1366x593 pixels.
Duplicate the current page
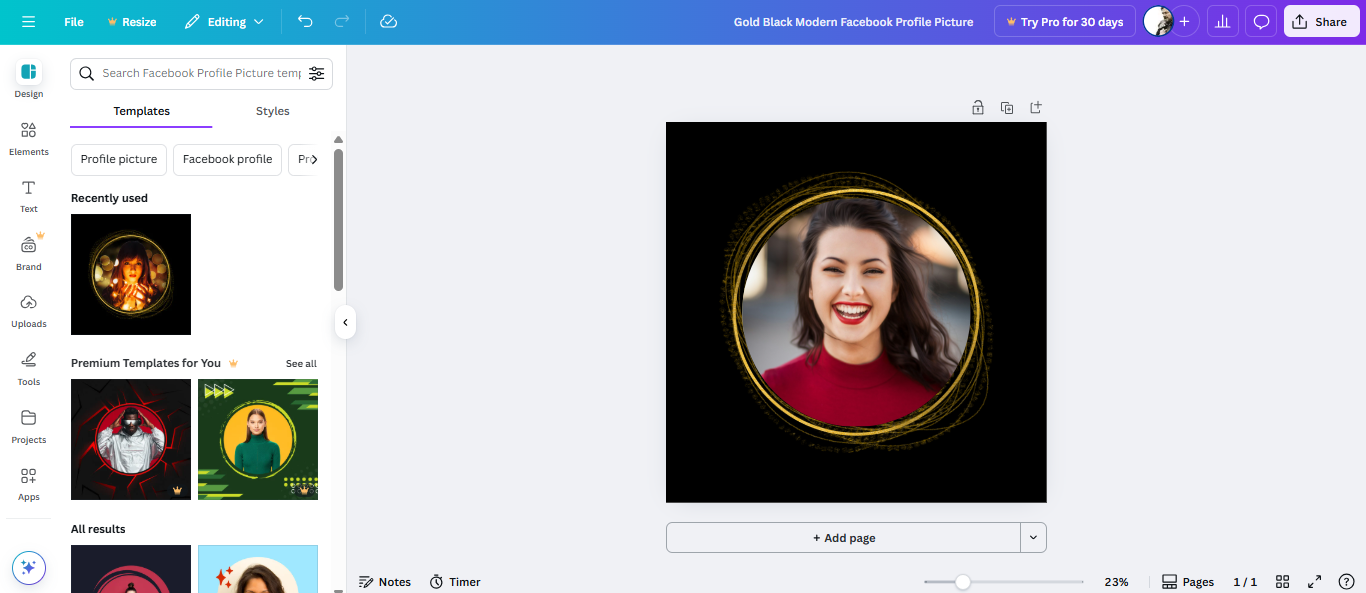(1007, 107)
